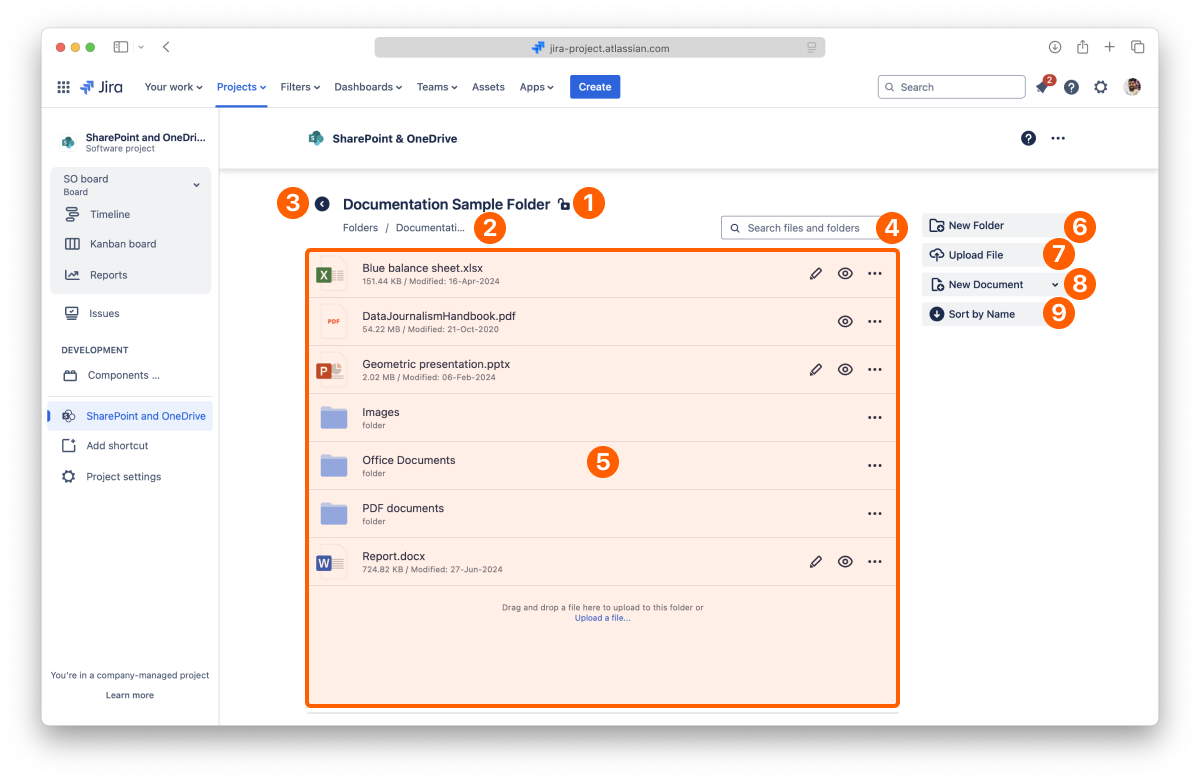Open the Office Documents folder
1200x781 pixels.
(408, 461)
